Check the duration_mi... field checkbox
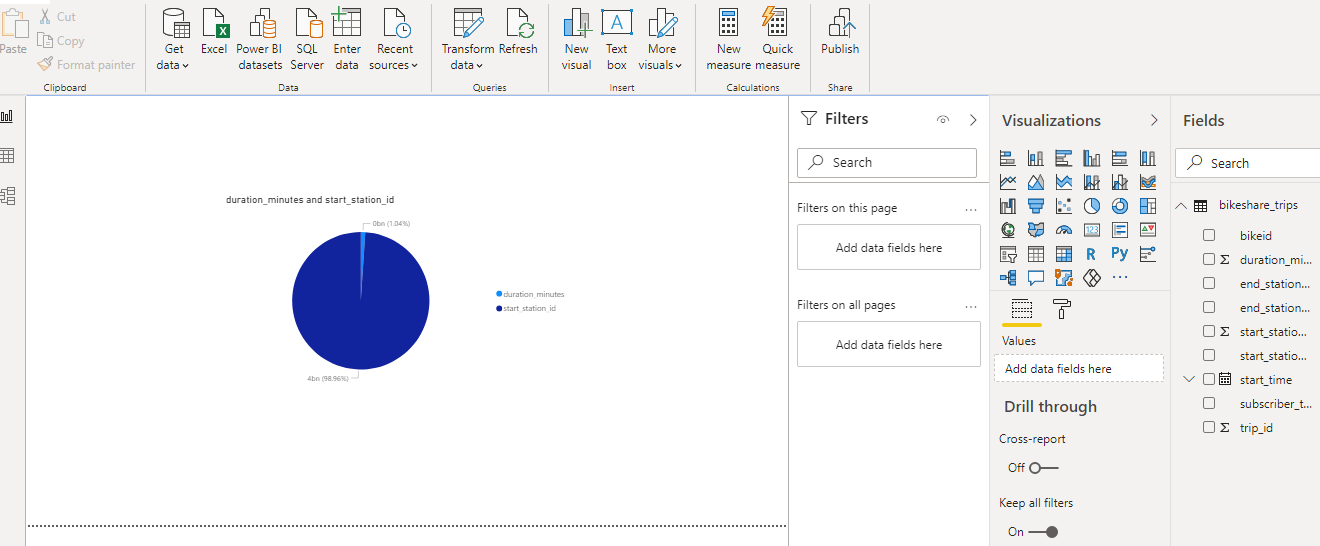This screenshot has height=546, width=1320. tap(1209, 260)
